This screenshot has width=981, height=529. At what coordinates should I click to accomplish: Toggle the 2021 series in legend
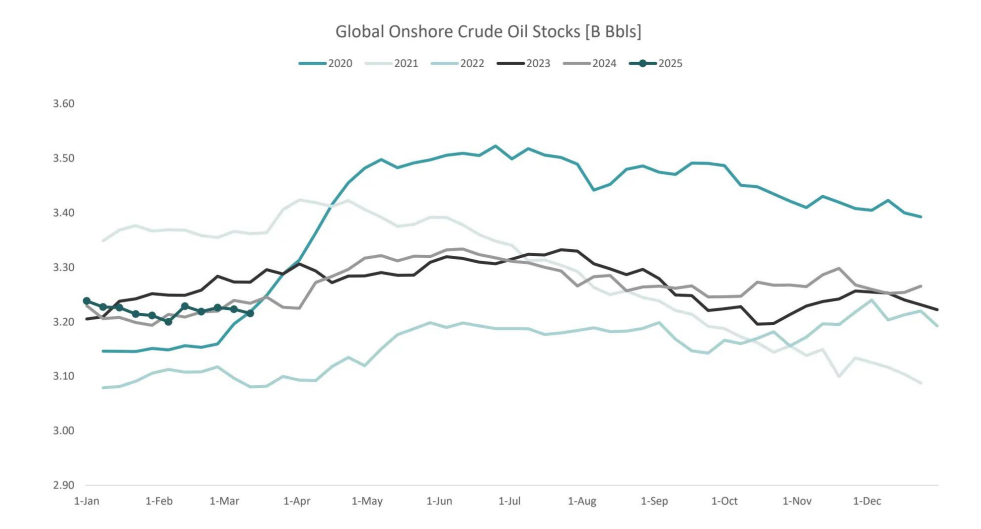pyautogui.click(x=394, y=64)
